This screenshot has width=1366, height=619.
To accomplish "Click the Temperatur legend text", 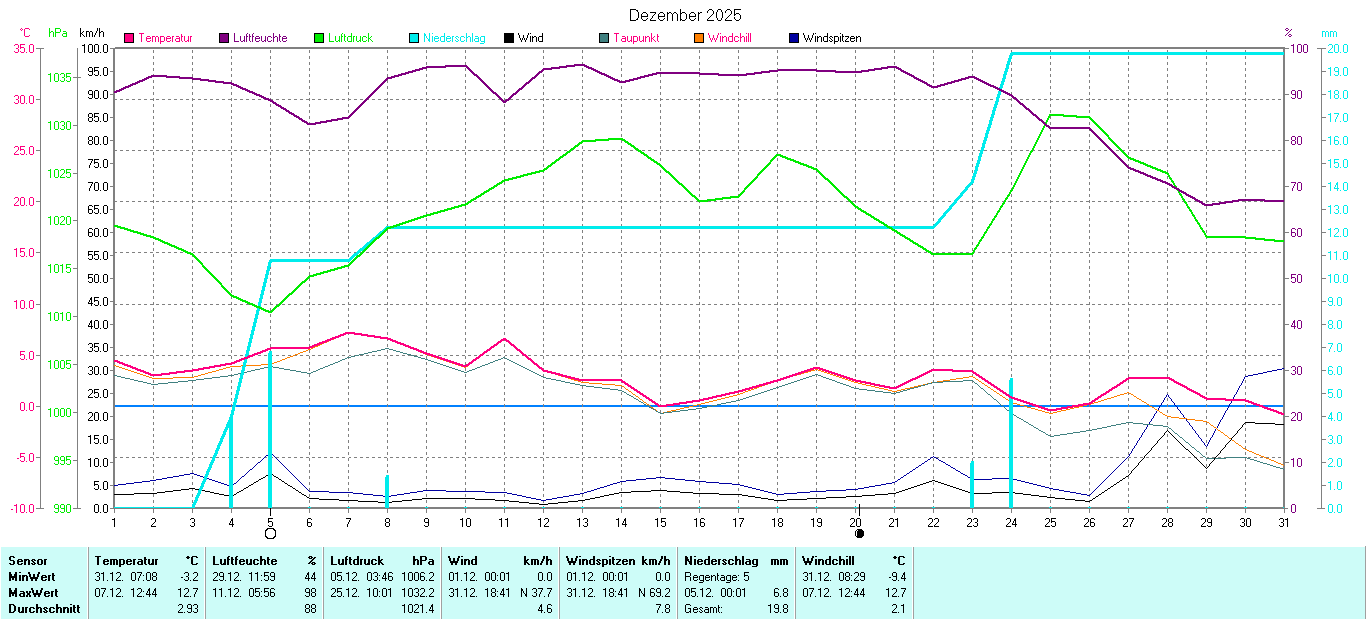I will tap(165, 38).
